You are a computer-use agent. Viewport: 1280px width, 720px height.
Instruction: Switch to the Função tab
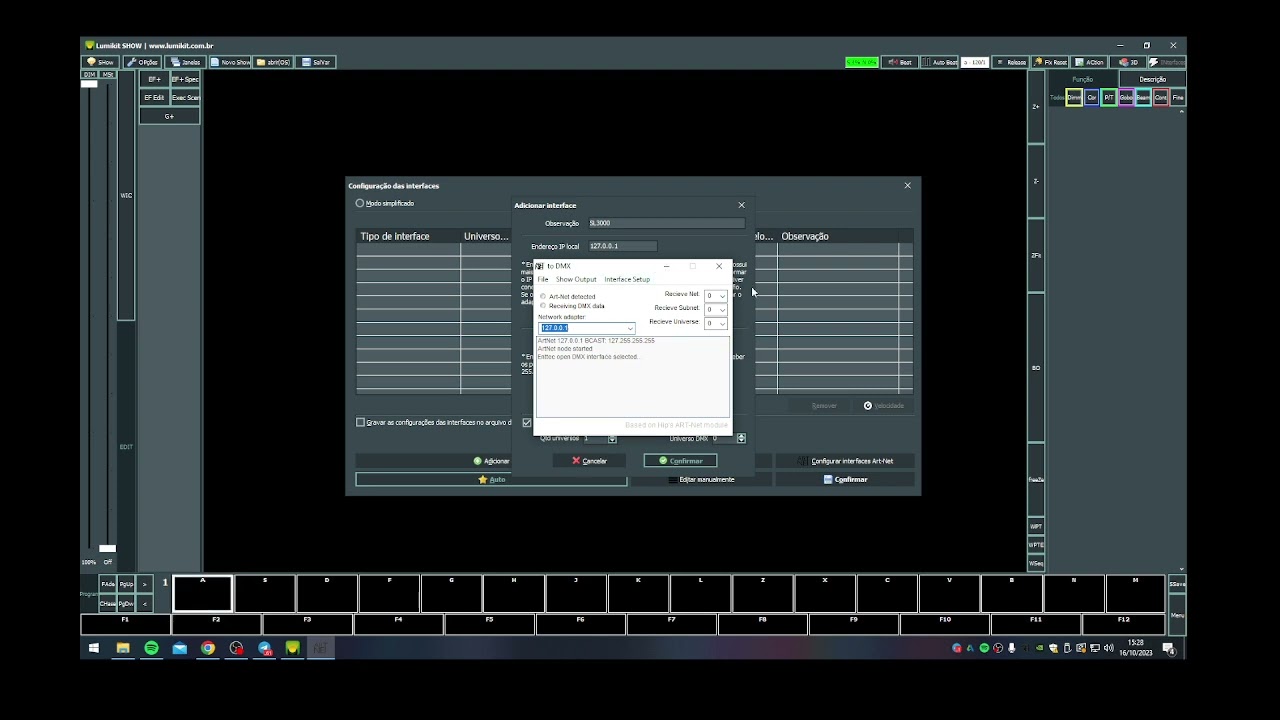[1083, 79]
